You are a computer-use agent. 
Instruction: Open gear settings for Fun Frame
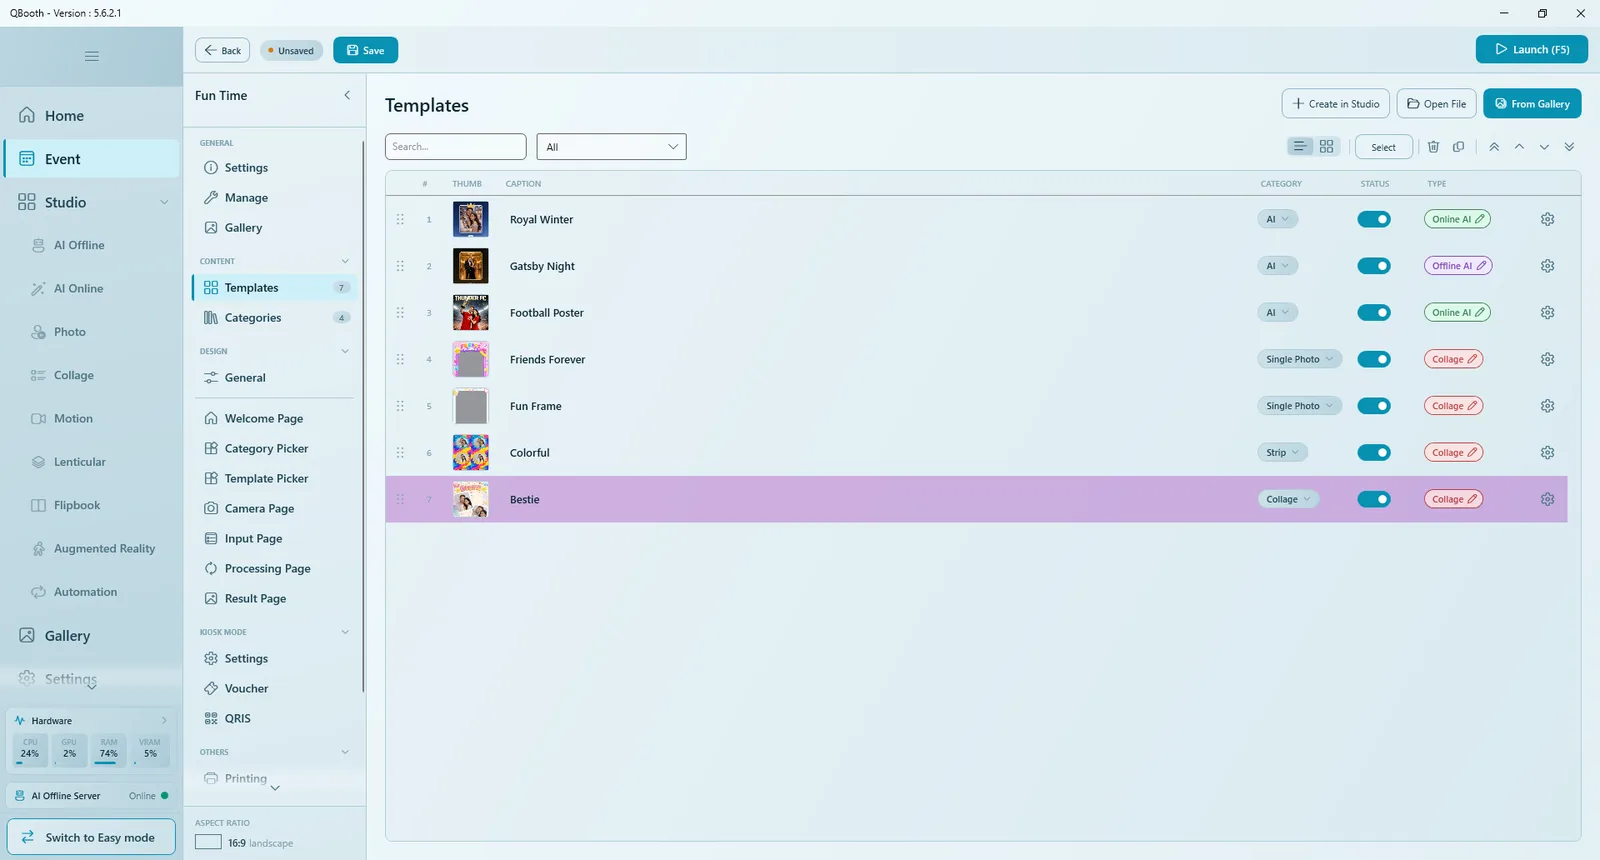coord(1547,406)
